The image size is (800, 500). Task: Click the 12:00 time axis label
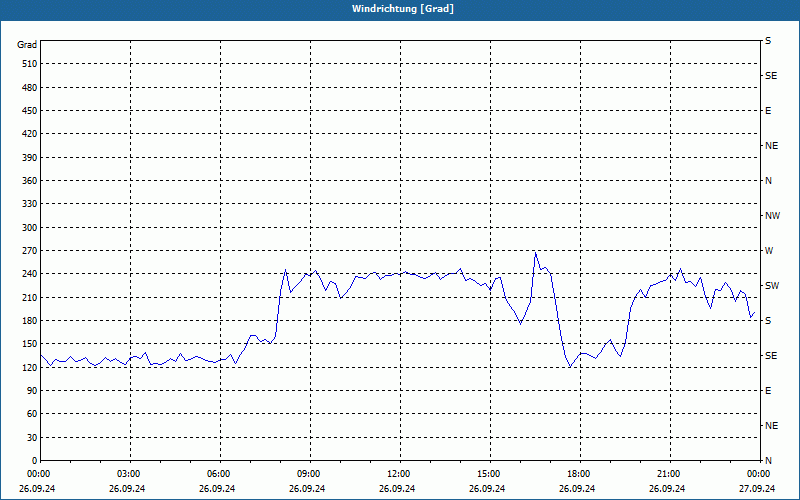pyautogui.click(x=398, y=474)
